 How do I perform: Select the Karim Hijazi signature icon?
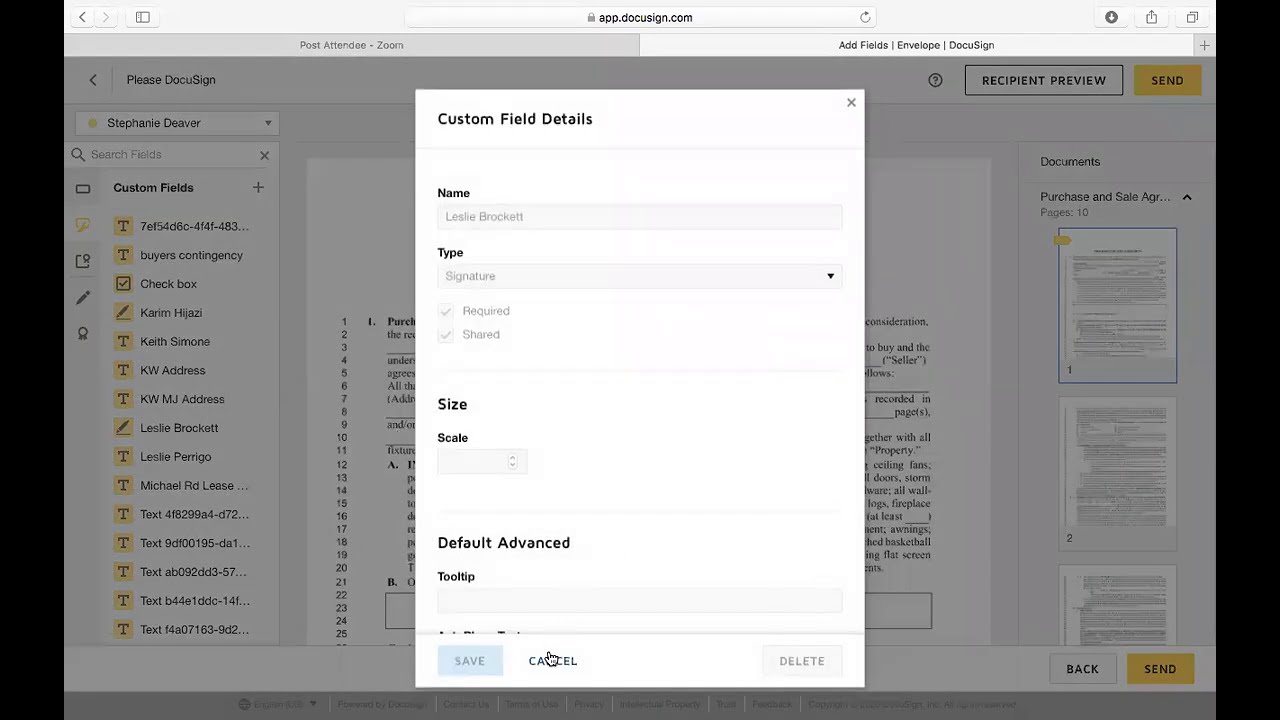coord(123,312)
